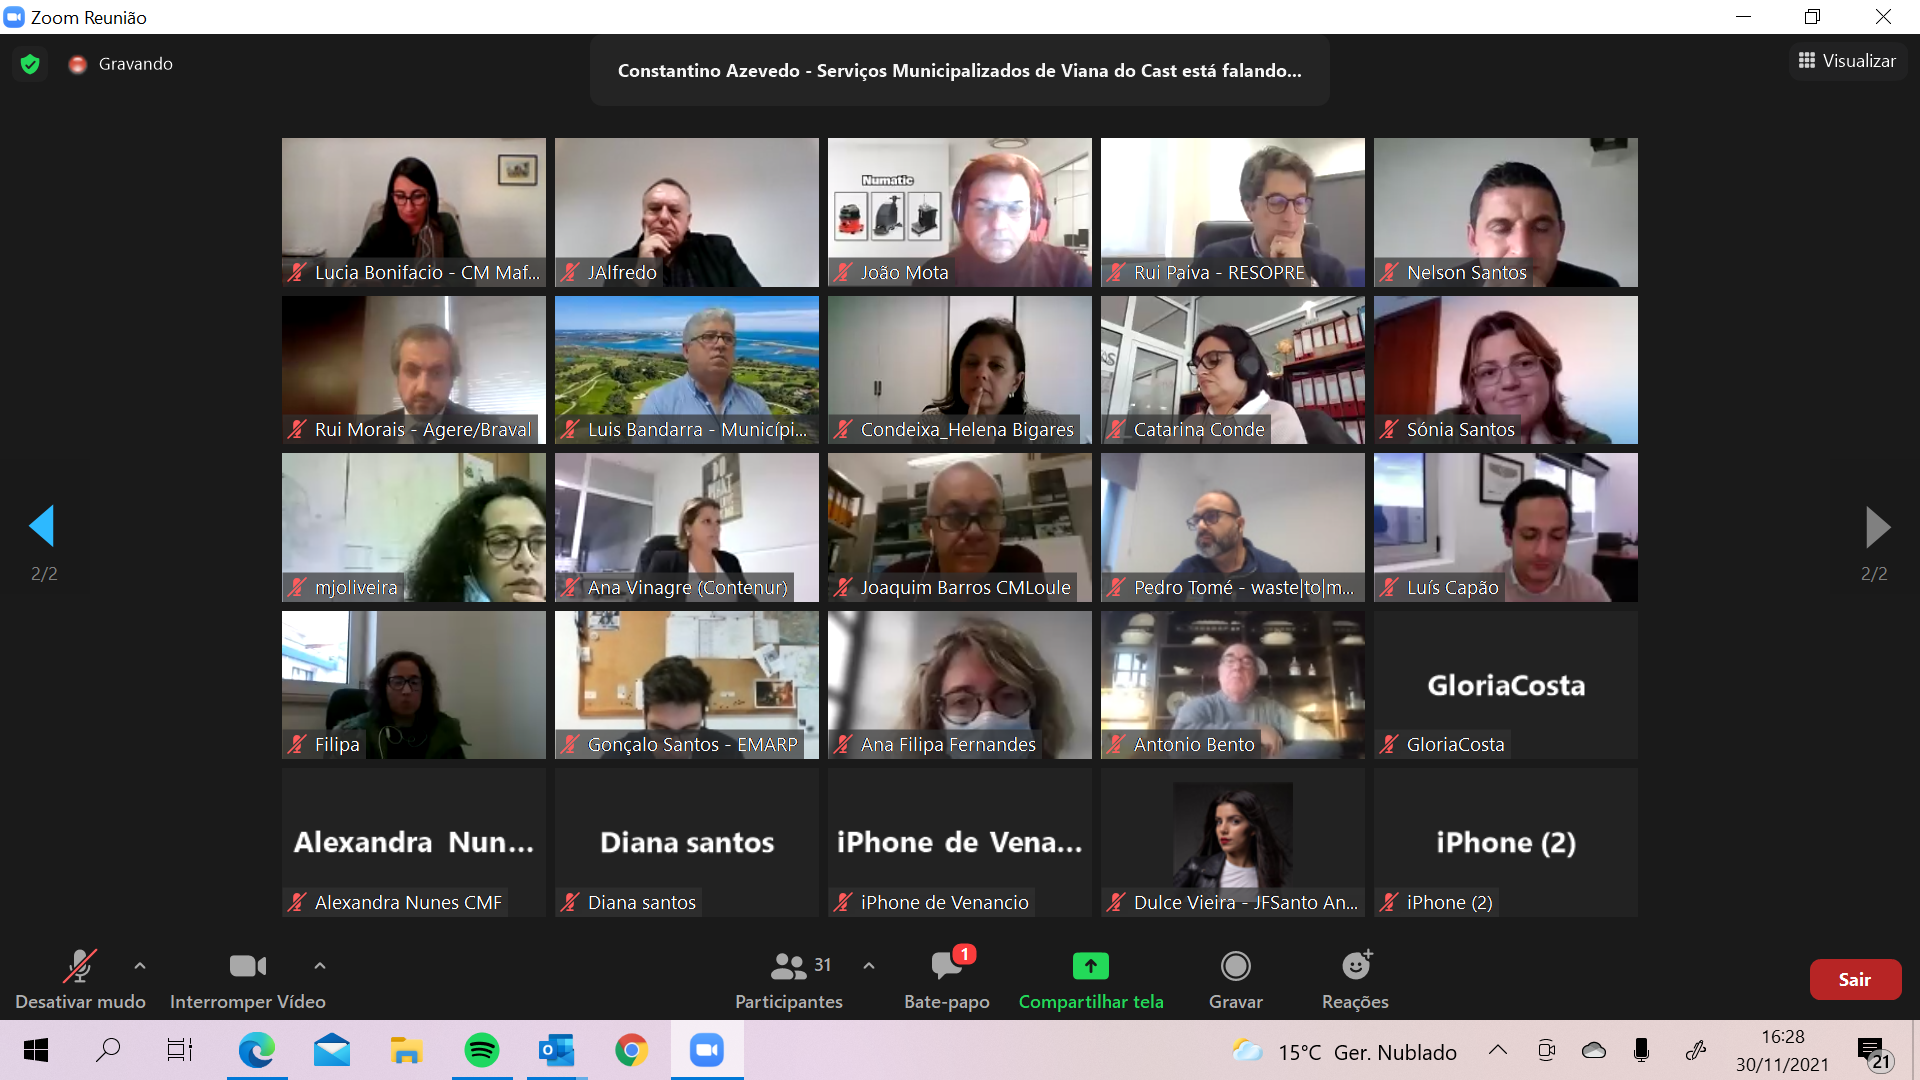This screenshot has height=1080, width=1920.
Task: Open Spotify from the taskbar
Action: [482, 1050]
